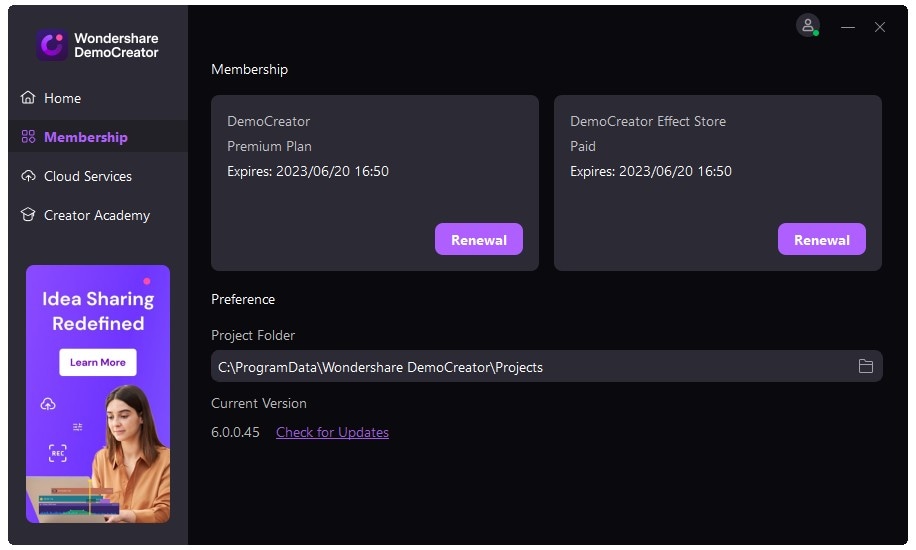The height and width of the screenshot is (550, 916).
Task: Click the Learn More banner button
Action: click(x=98, y=362)
